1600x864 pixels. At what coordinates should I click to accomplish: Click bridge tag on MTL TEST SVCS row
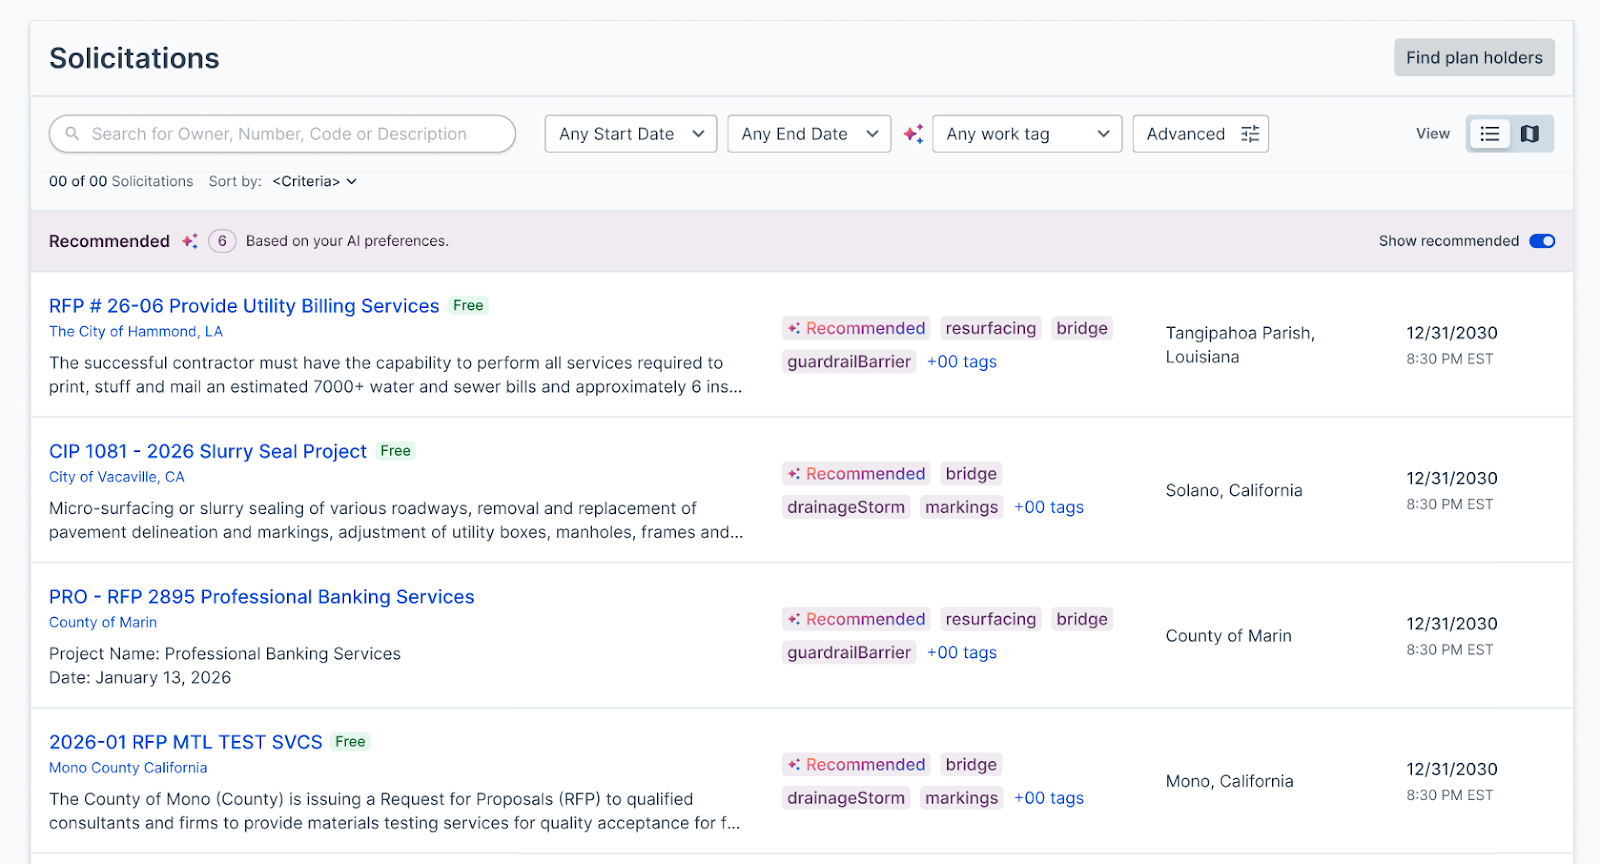point(971,765)
